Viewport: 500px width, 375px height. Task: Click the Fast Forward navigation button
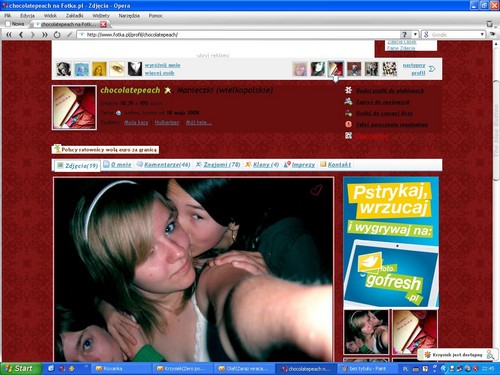tap(45, 35)
